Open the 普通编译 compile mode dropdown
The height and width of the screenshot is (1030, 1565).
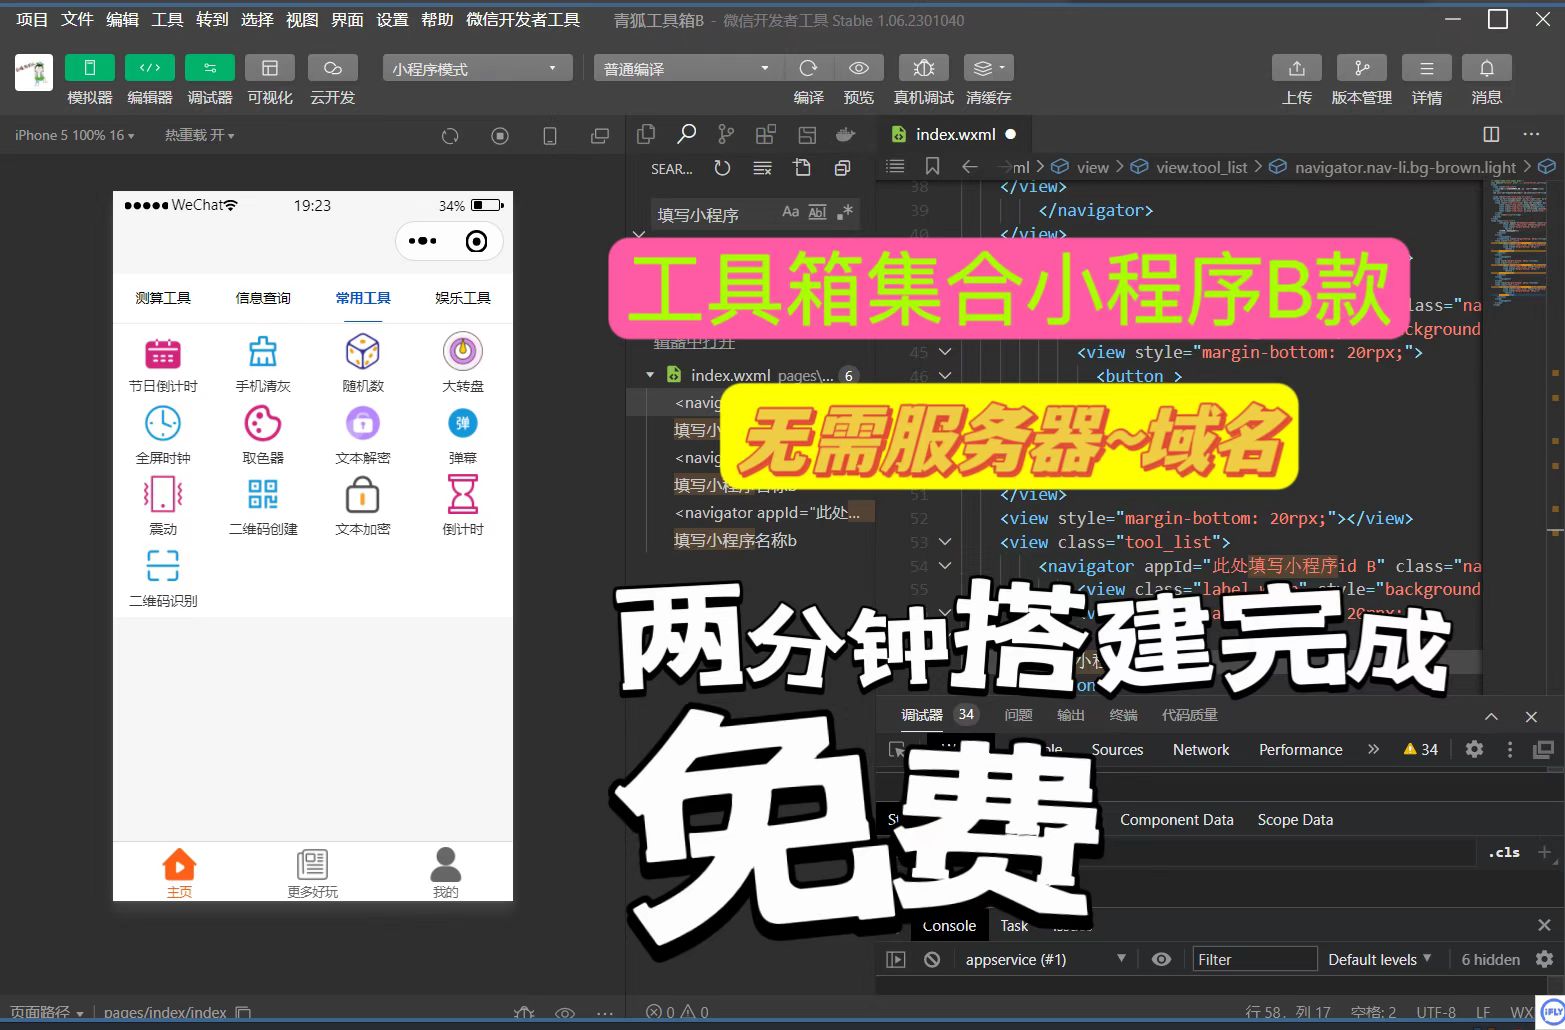688,68
